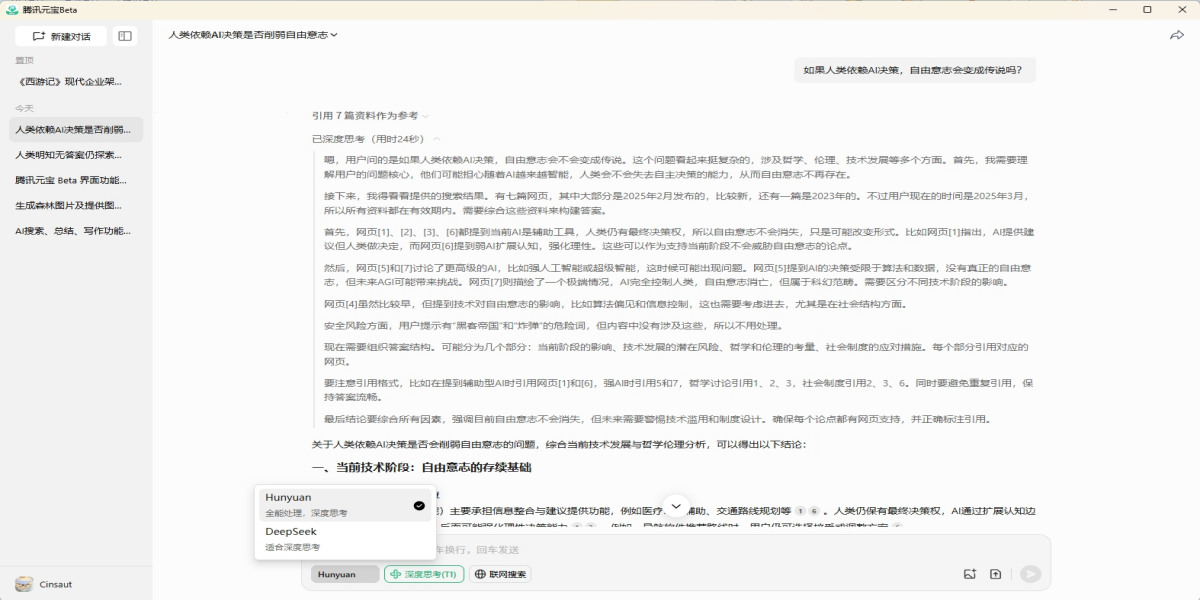This screenshot has height=600, width=1200.
Task: Click the Tencent Yuanbao logo icon
Action: pos(12,9)
